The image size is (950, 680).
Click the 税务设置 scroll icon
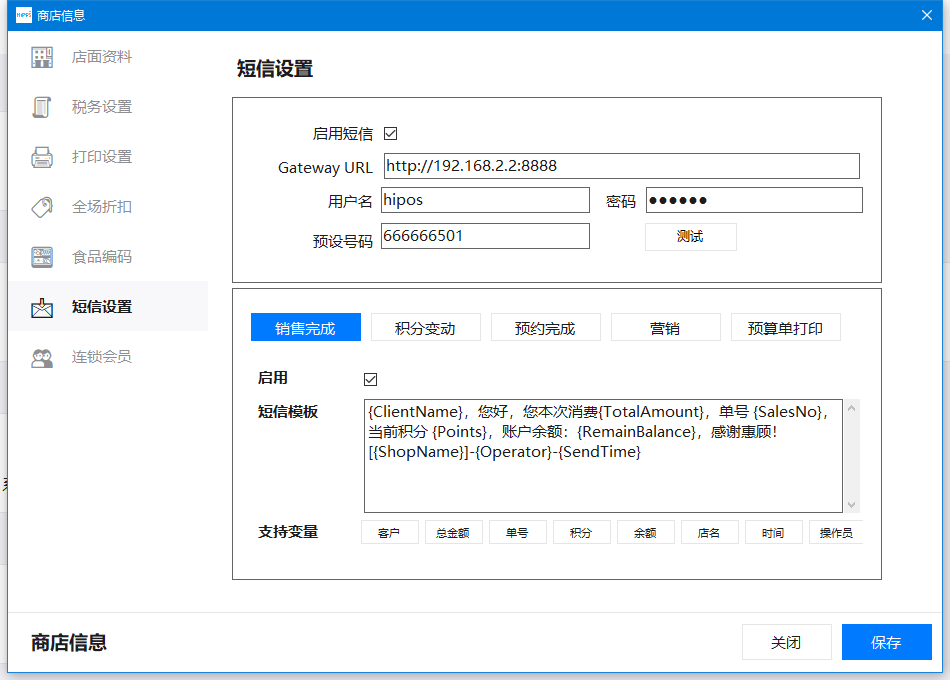(42, 107)
